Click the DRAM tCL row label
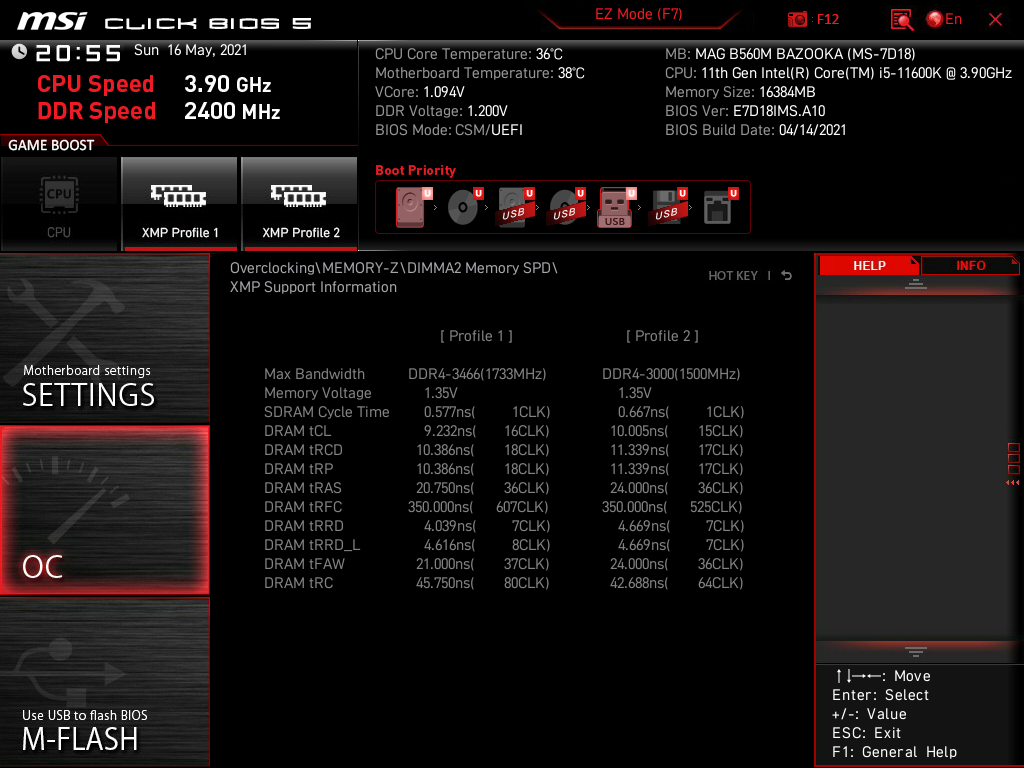 point(297,430)
